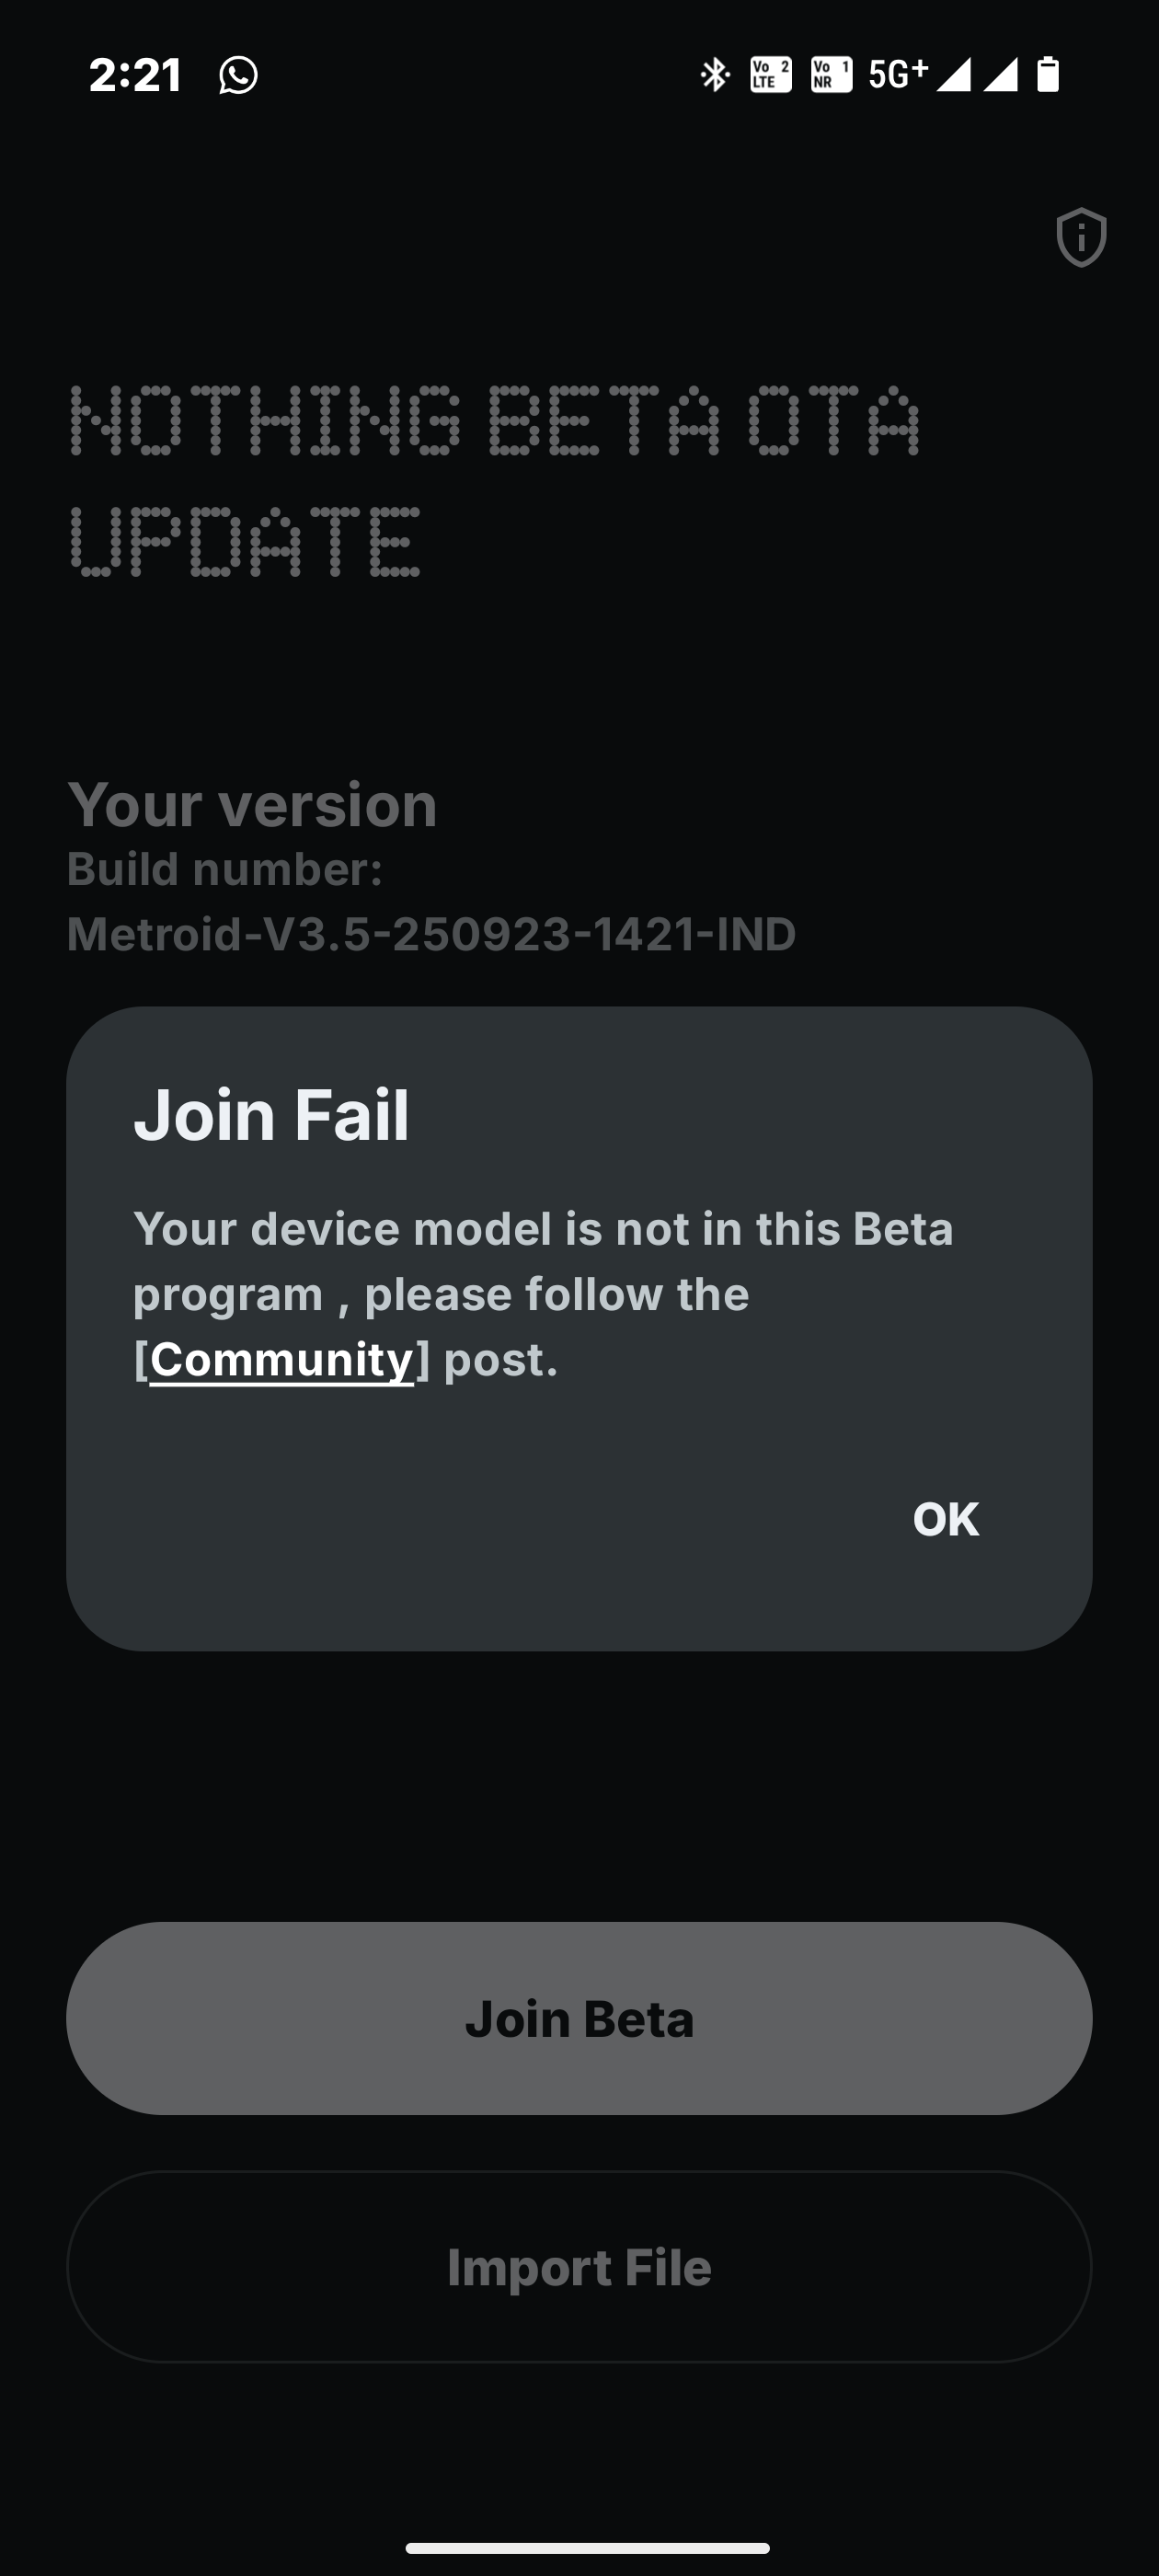Open the Community link in dialog

(x=281, y=1359)
